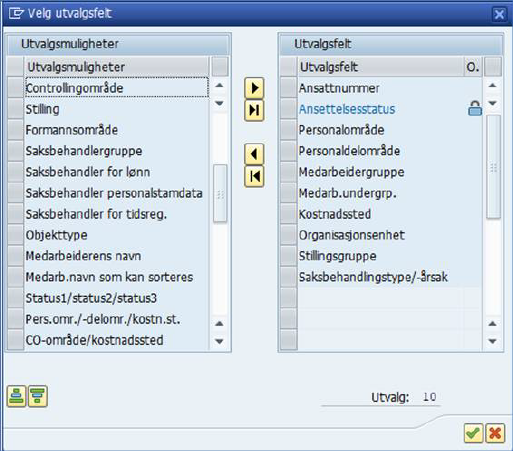Move selected field left with single arrow
Screen dimensions: 513x451
[x=254, y=154]
